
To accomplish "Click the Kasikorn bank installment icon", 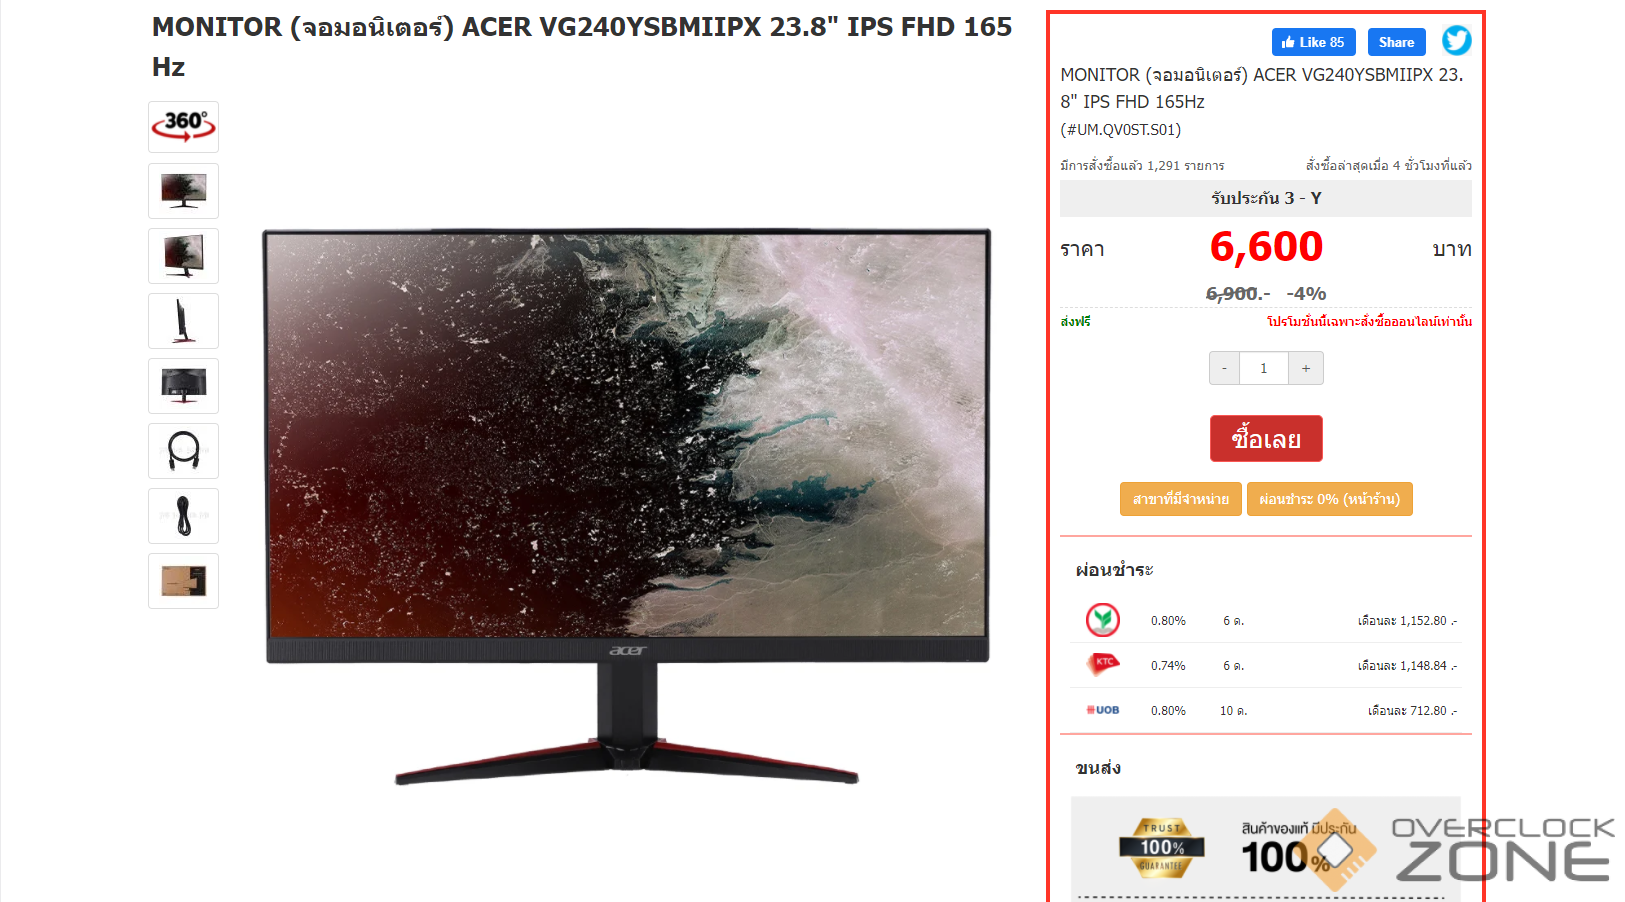I will pos(1103,620).
